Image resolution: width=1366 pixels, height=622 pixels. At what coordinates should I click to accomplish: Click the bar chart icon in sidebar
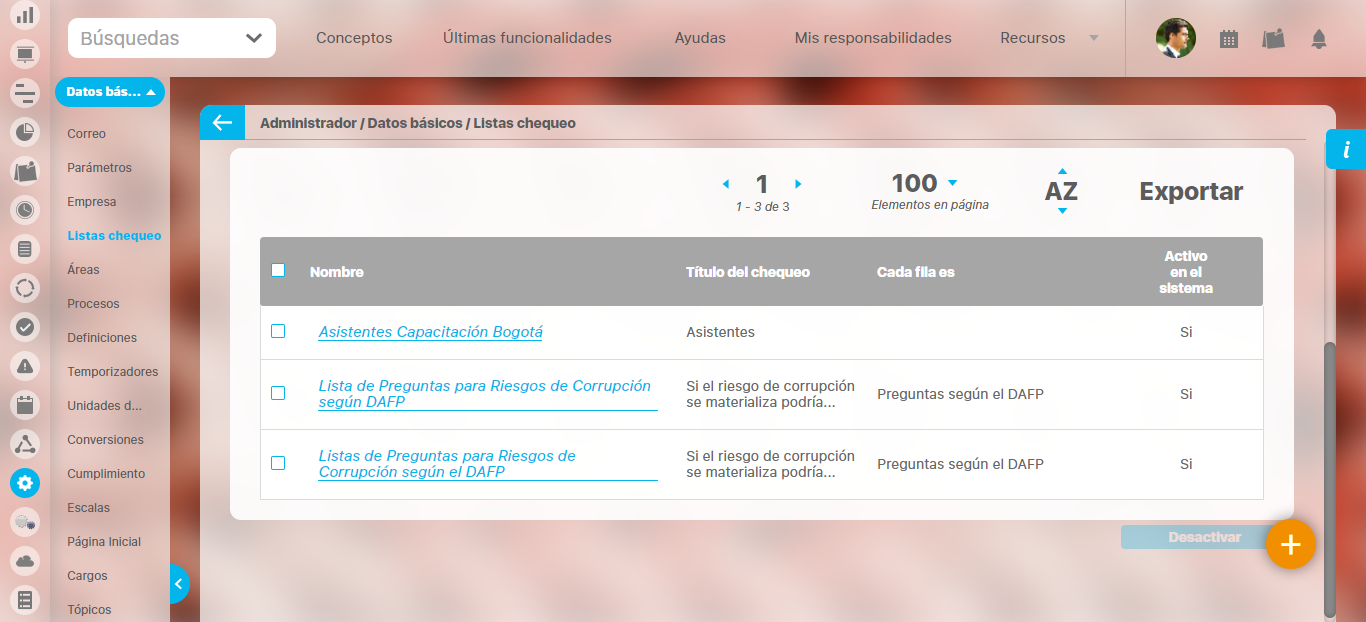25,15
